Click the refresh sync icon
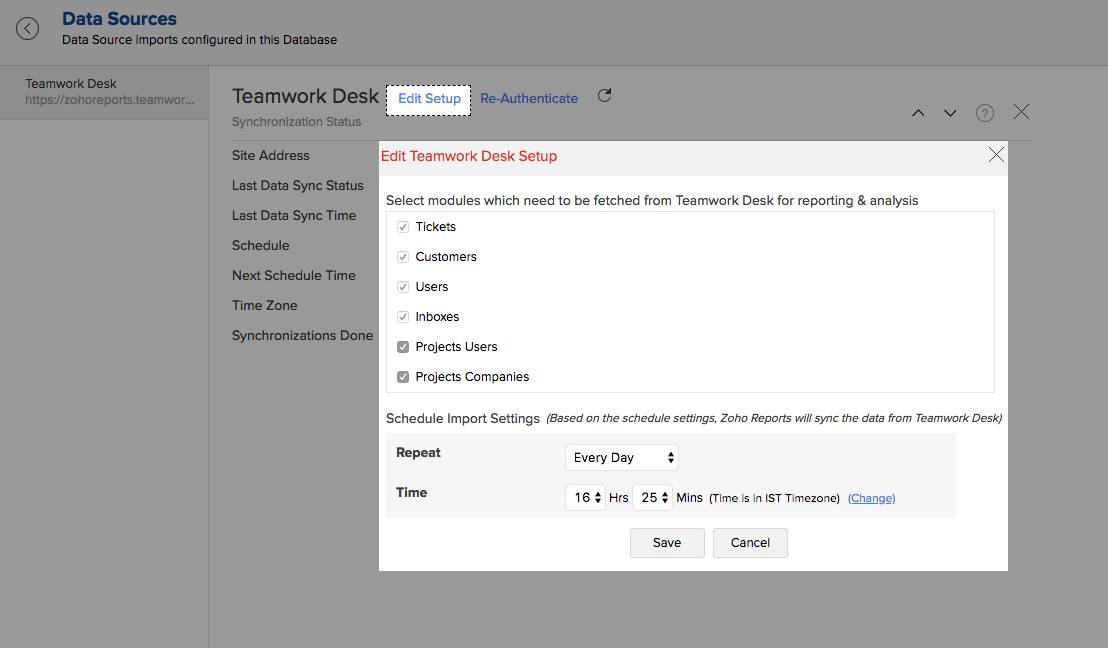This screenshot has height=648, width=1108. (604, 96)
